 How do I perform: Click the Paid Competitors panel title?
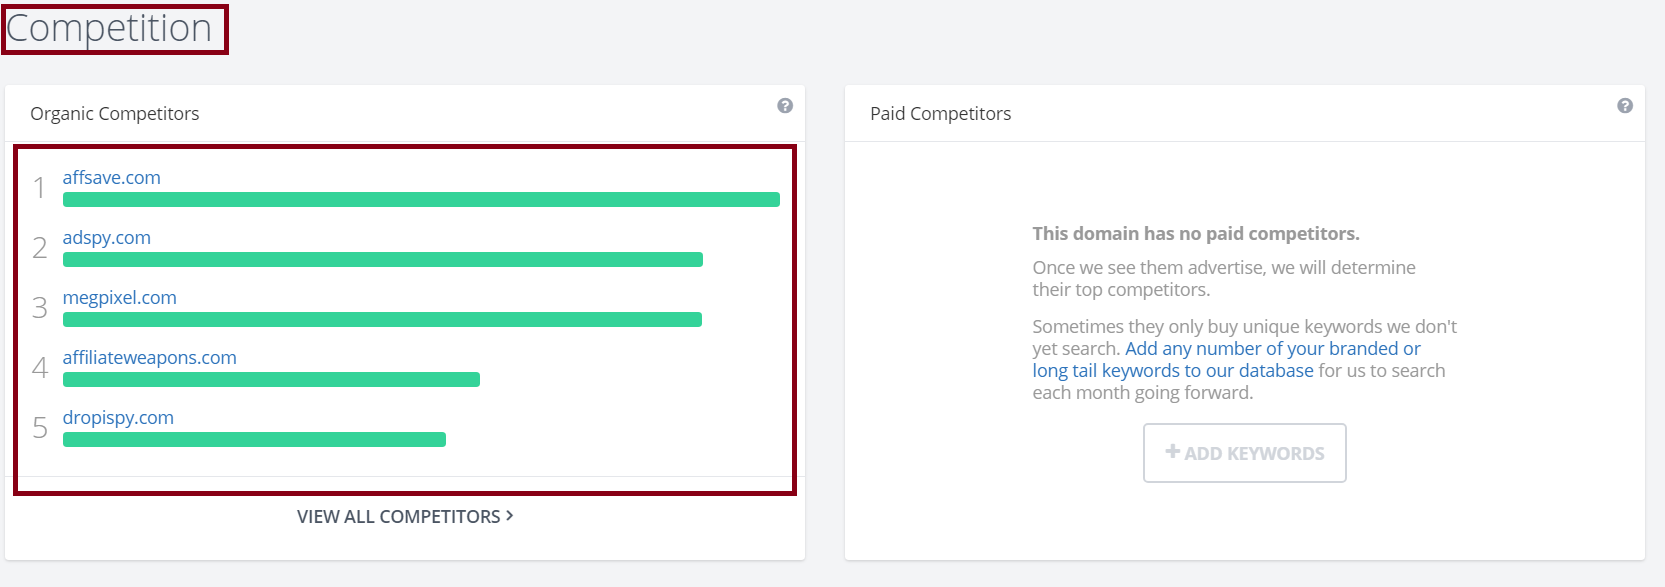pos(939,113)
